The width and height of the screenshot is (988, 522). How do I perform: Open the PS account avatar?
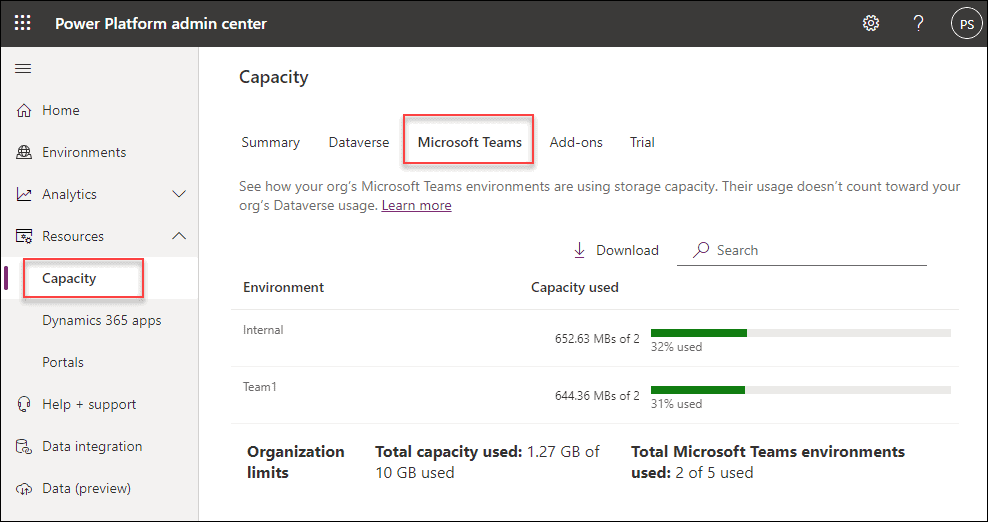click(967, 24)
